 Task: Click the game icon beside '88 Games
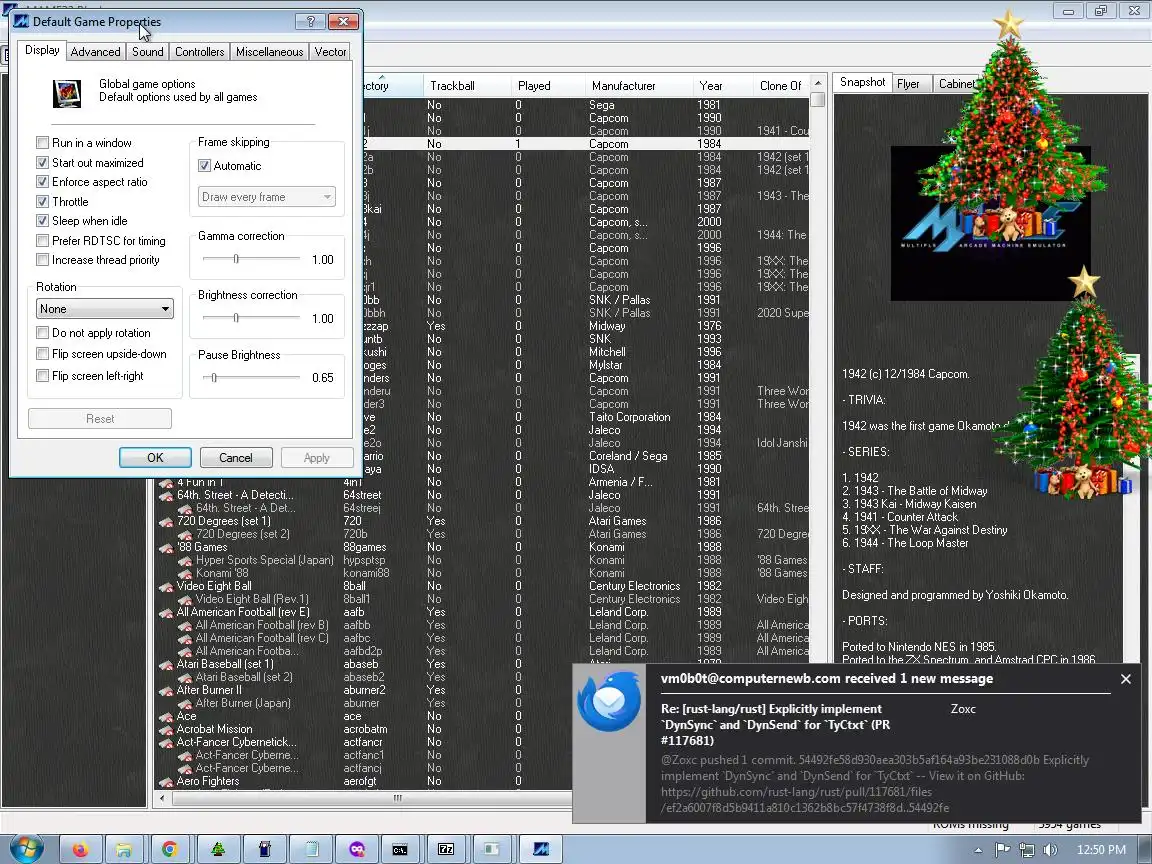(166, 547)
